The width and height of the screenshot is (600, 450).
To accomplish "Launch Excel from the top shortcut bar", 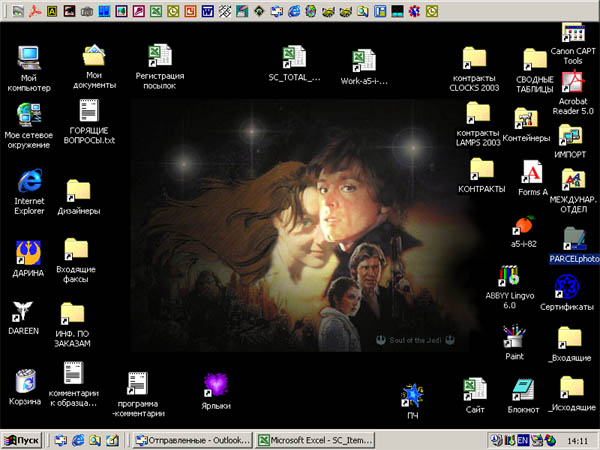I will click(155, 11).
